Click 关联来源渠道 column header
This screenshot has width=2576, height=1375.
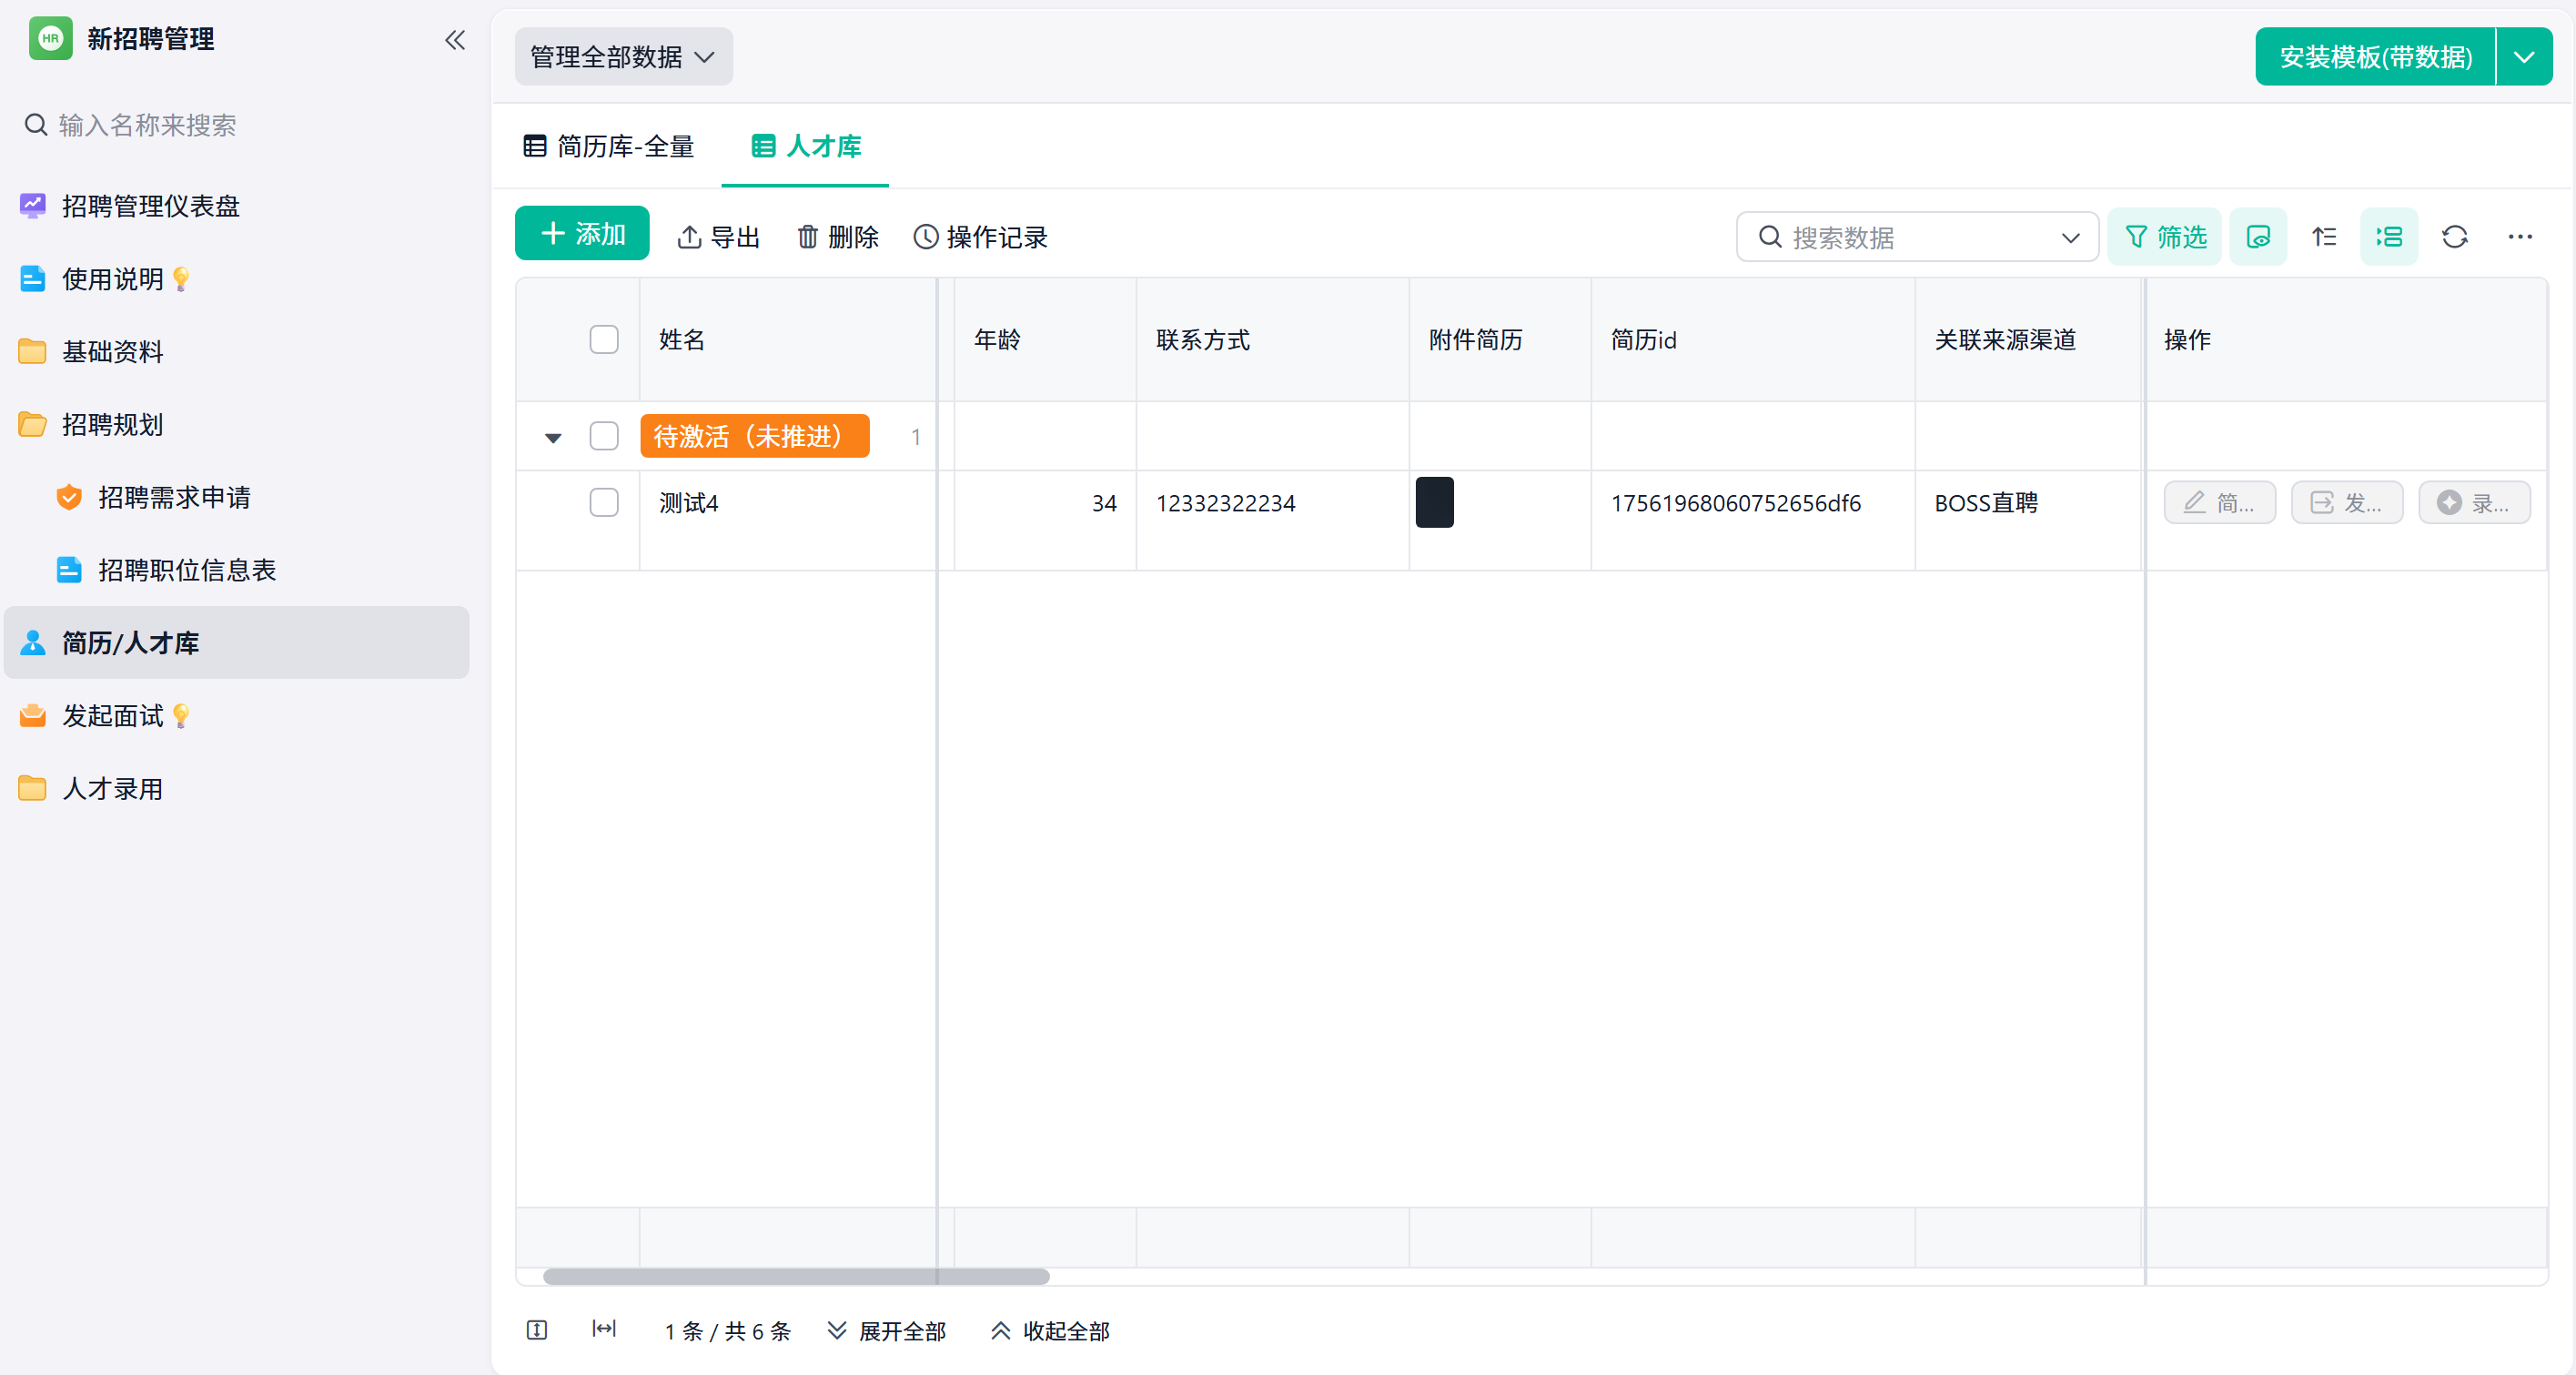[2028, 340]
